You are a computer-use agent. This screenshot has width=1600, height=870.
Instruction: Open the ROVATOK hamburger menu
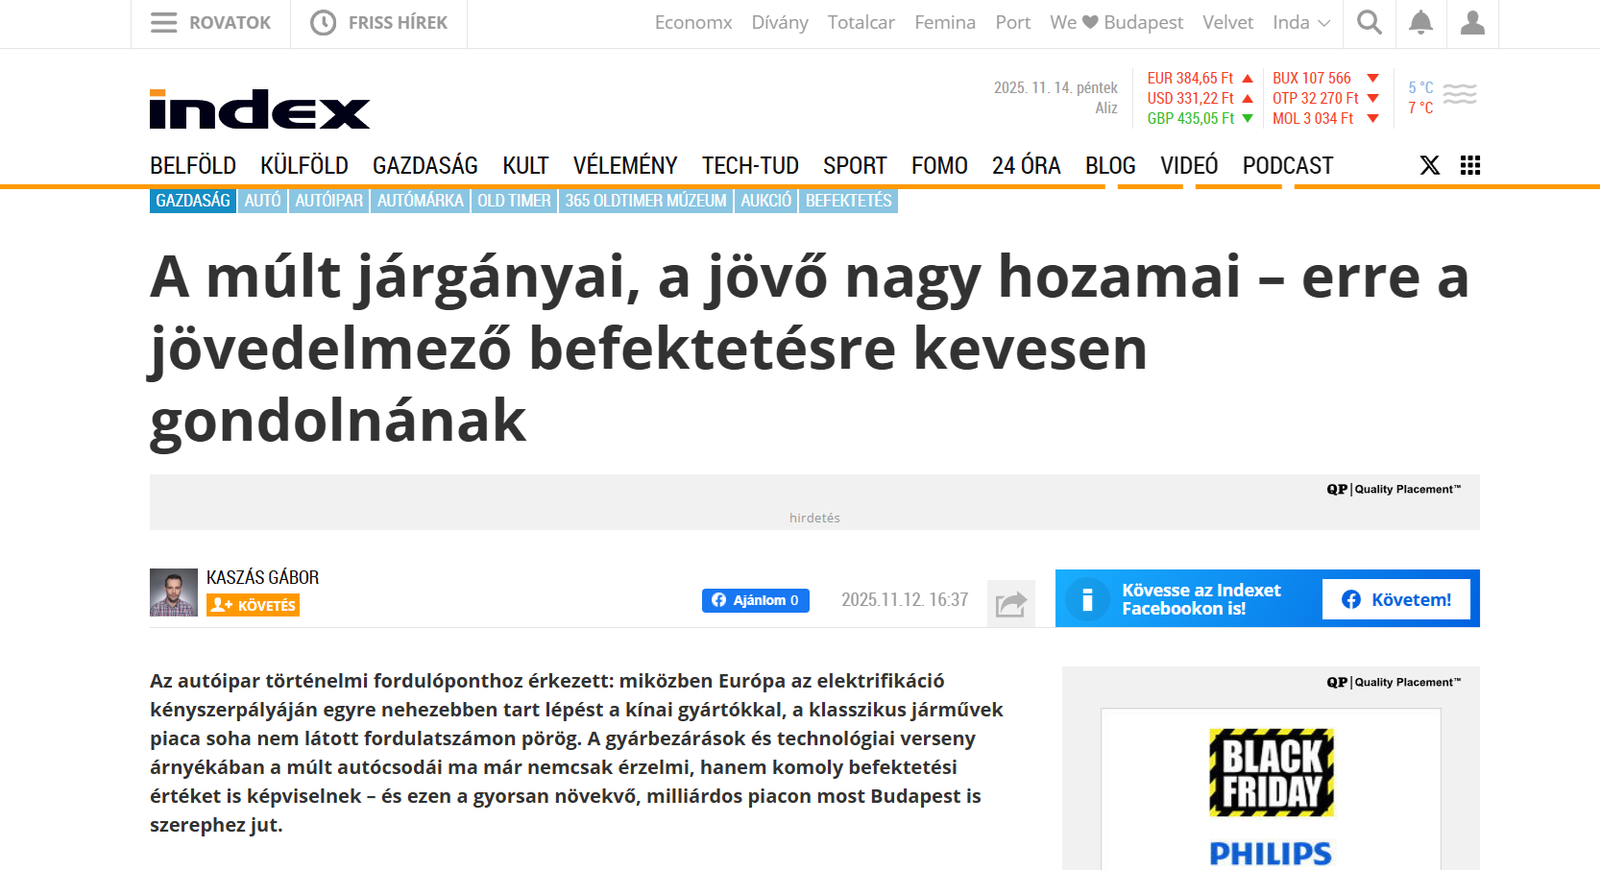point(211,22)
